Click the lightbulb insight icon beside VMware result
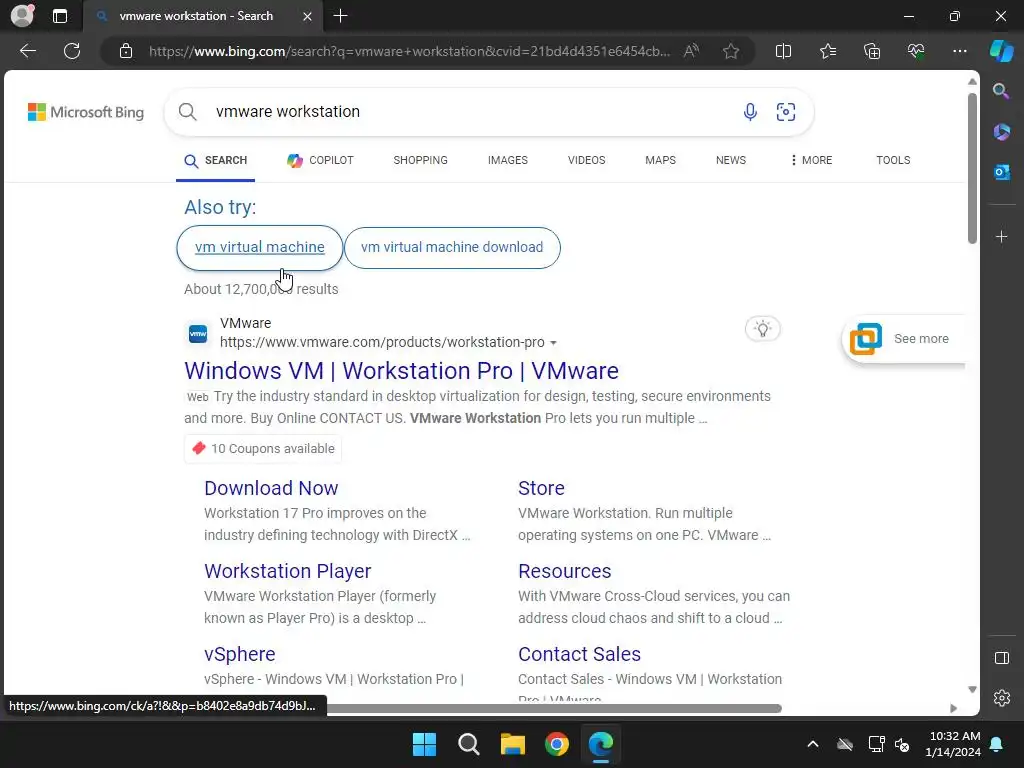The height and width of the screenshot is (768, 1024). pyautogui.click(x=763, y=328)
